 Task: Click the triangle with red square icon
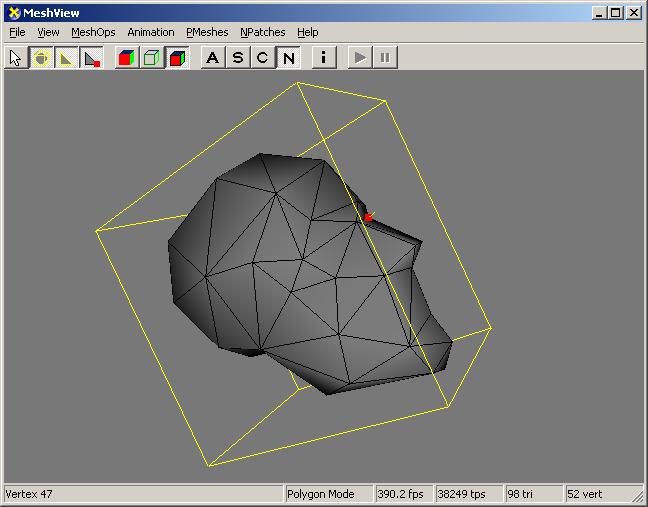coord(91,57)
